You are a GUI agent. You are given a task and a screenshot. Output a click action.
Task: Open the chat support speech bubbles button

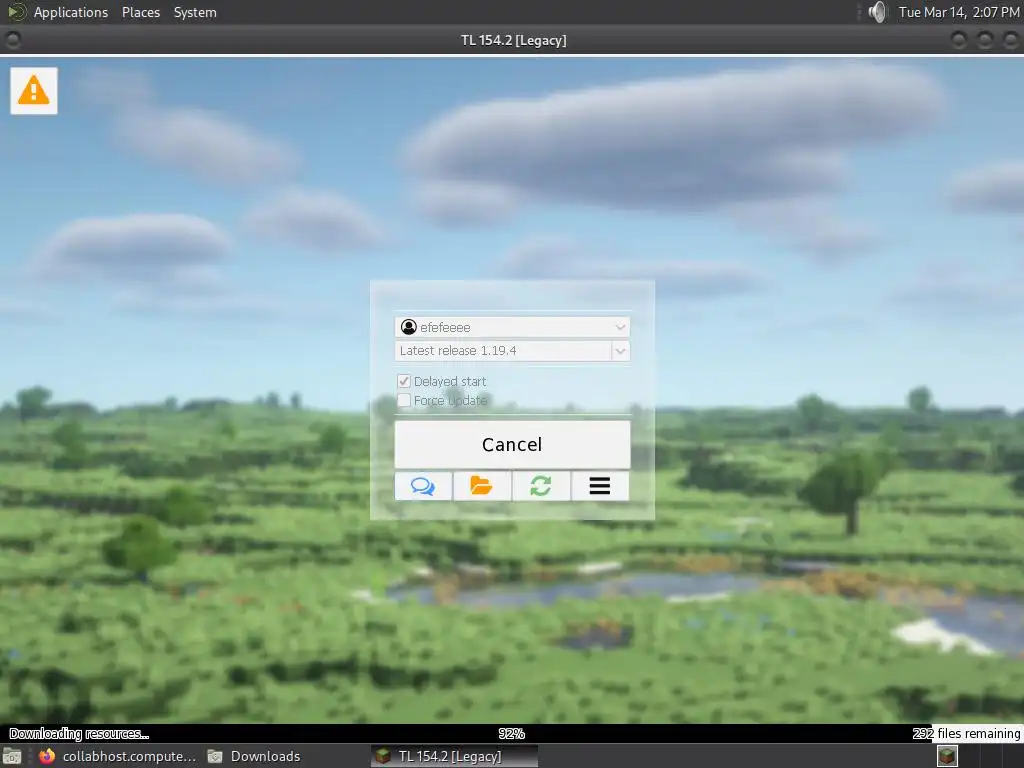click(423, 486)
